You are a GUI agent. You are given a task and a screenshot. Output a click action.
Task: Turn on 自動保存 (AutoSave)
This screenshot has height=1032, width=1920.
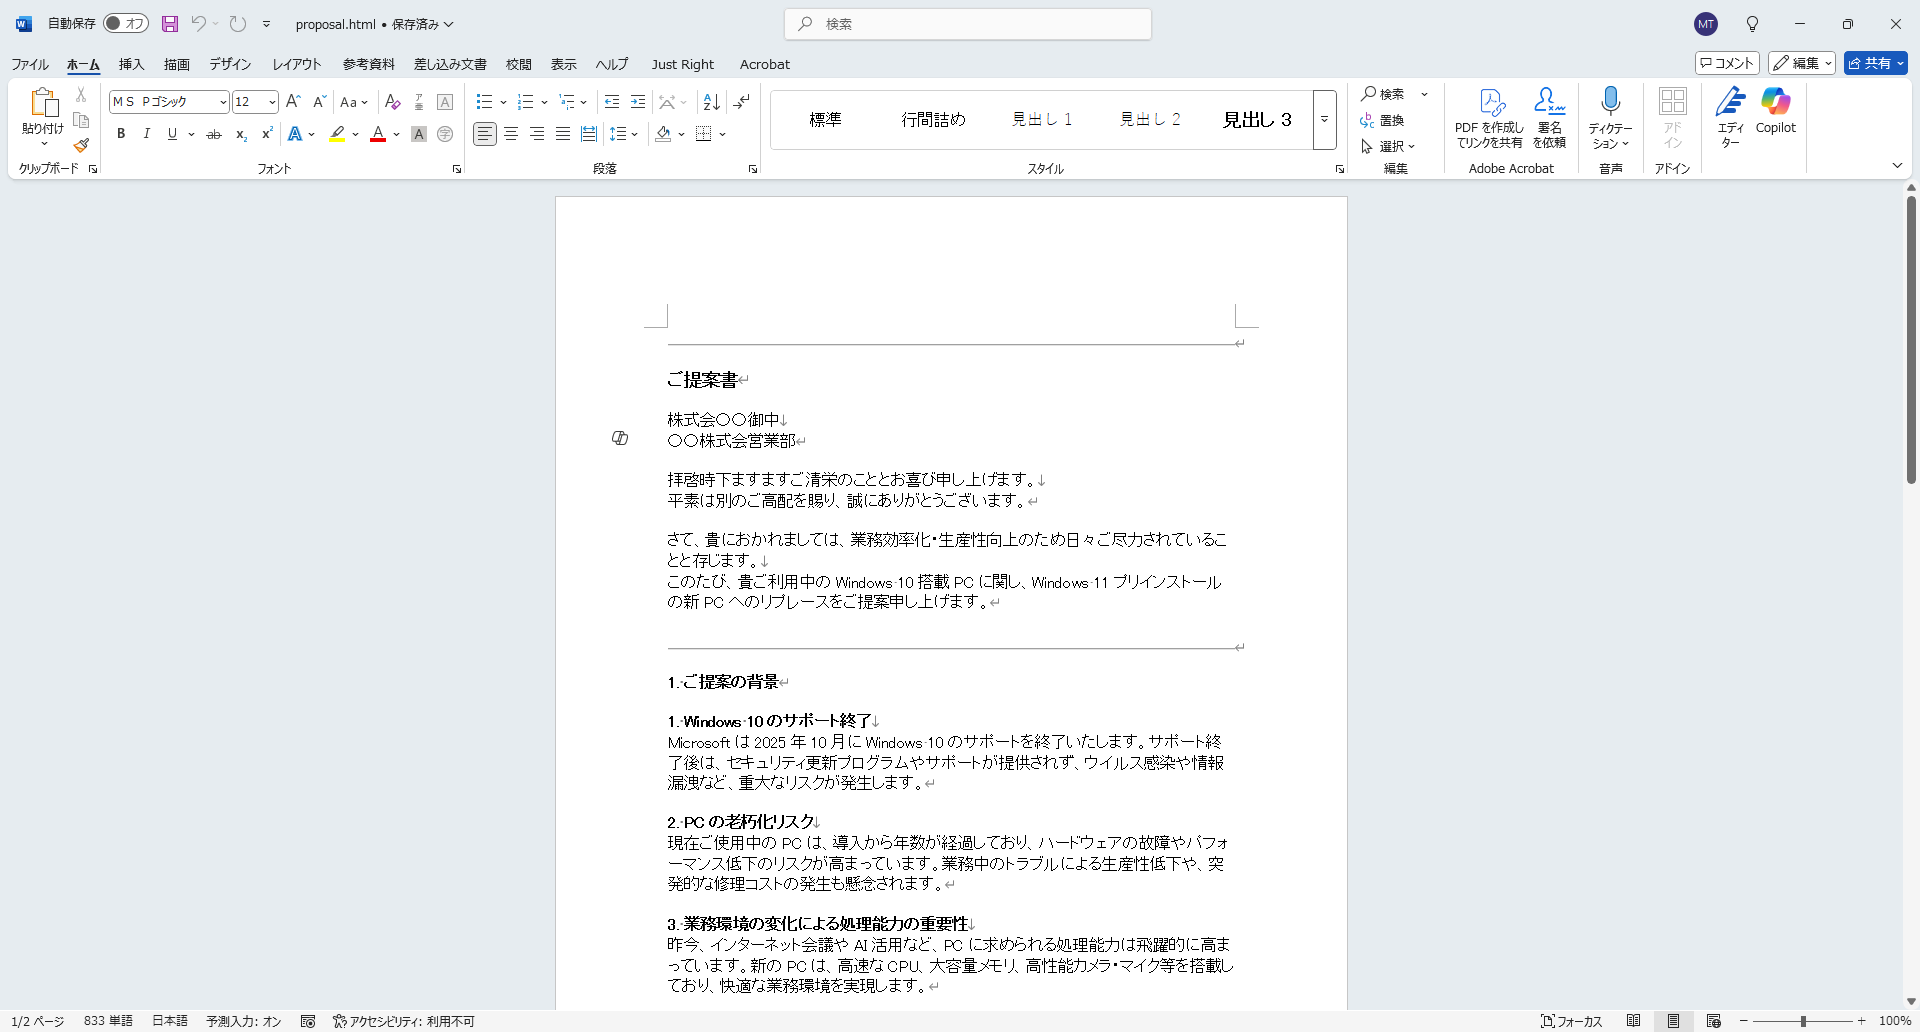click(x=125, y=23)
